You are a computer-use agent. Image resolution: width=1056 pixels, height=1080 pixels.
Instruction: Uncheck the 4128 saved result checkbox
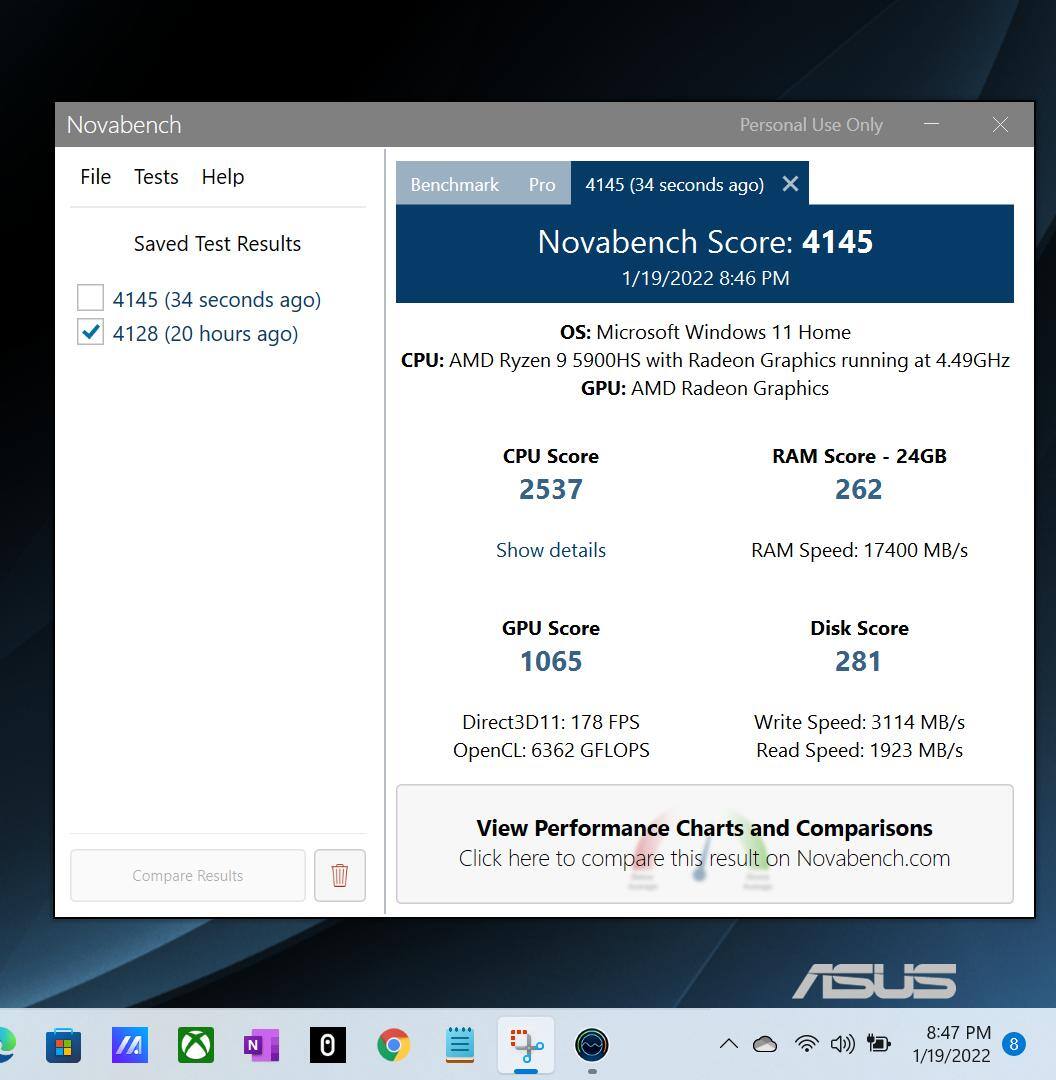click(90, 332)
